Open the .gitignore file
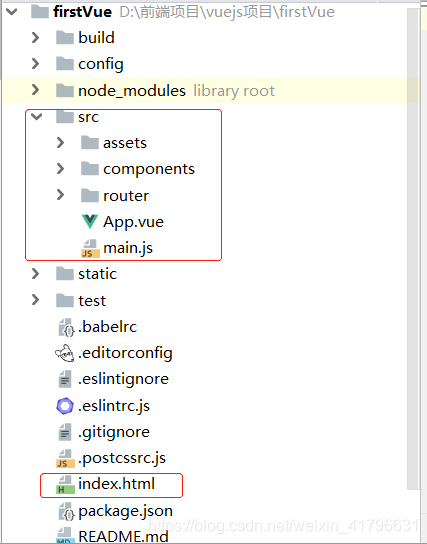427x544 pixels. click(114, 432)
